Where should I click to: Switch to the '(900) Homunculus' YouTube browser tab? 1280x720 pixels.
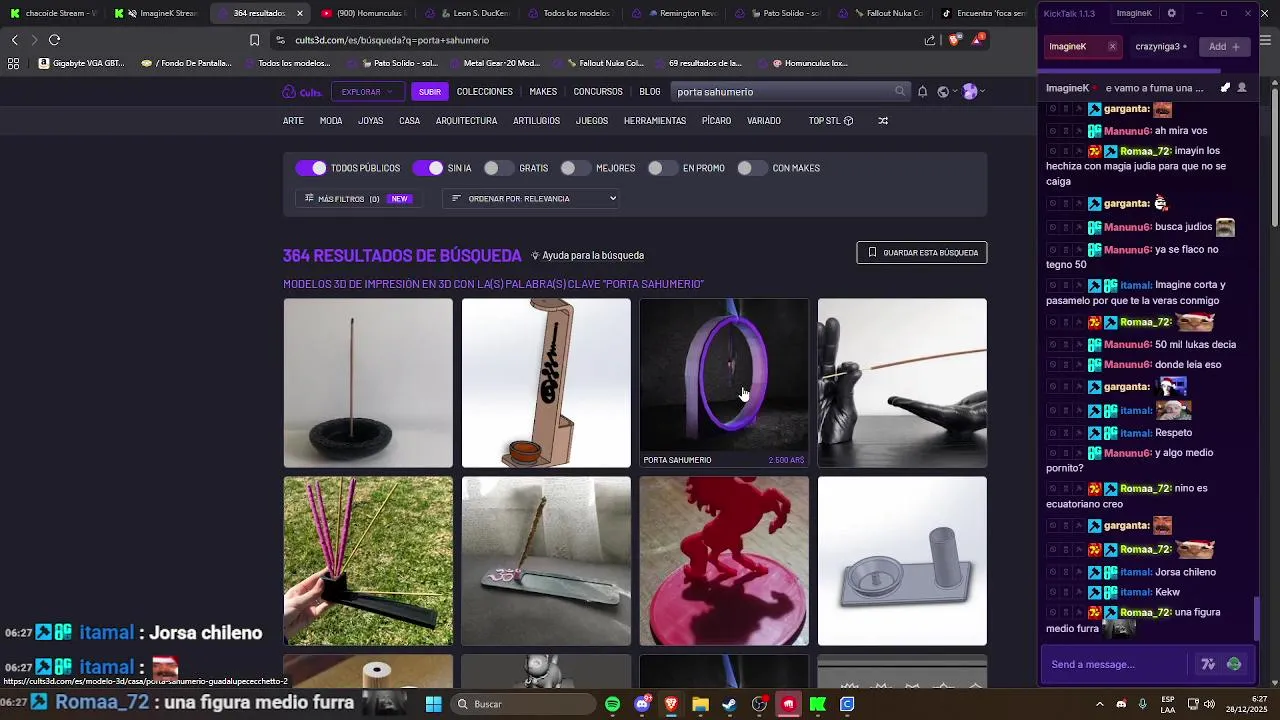(x=363, y=13)
